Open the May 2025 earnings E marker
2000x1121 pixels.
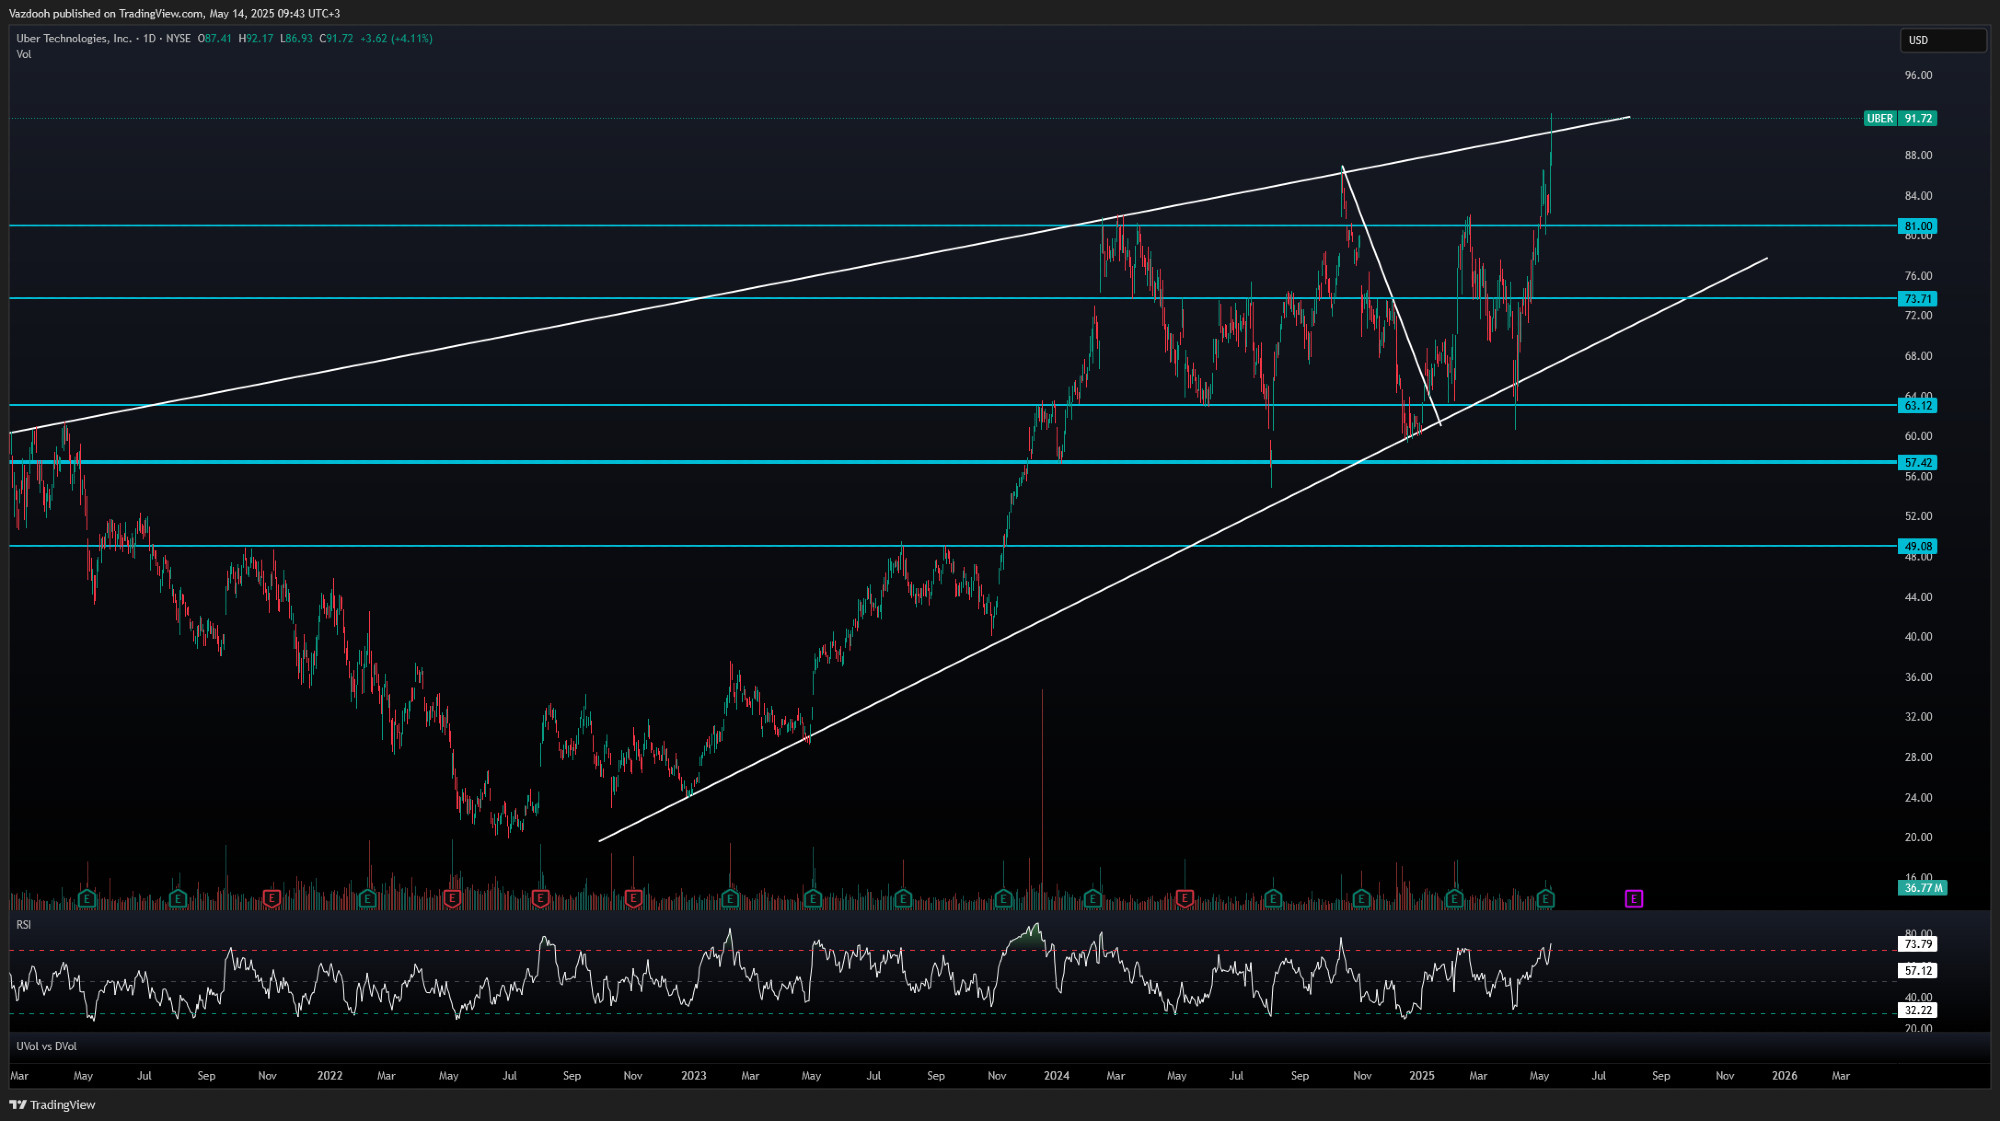[1546, 899]
